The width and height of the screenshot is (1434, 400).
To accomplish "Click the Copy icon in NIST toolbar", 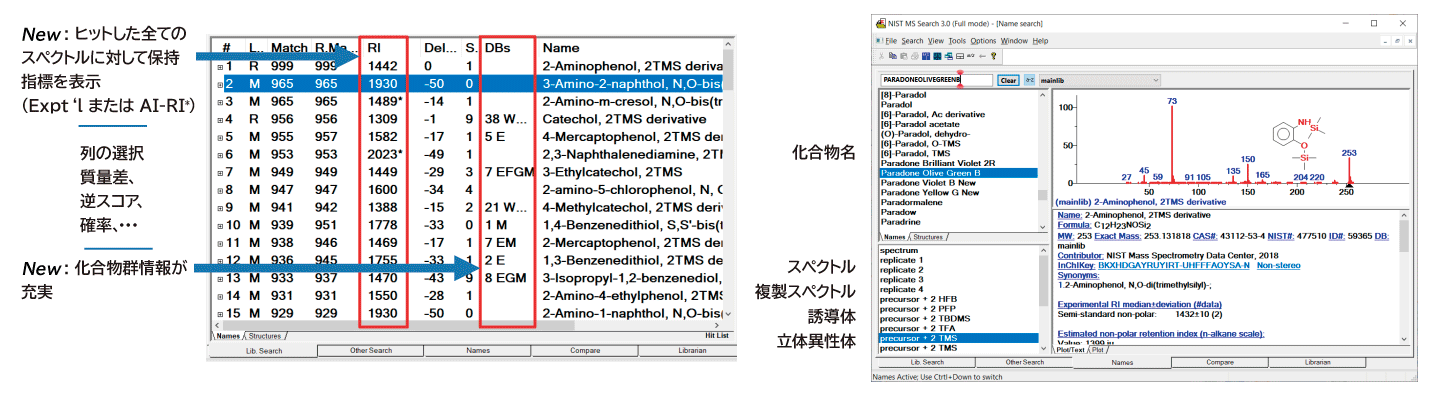I will (893, 56).
